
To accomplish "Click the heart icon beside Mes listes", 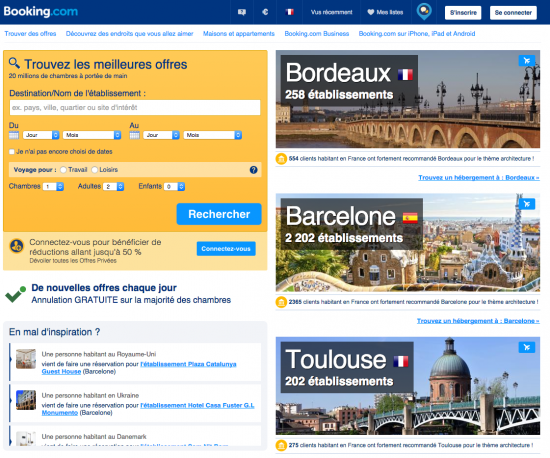I will point(370,12).
